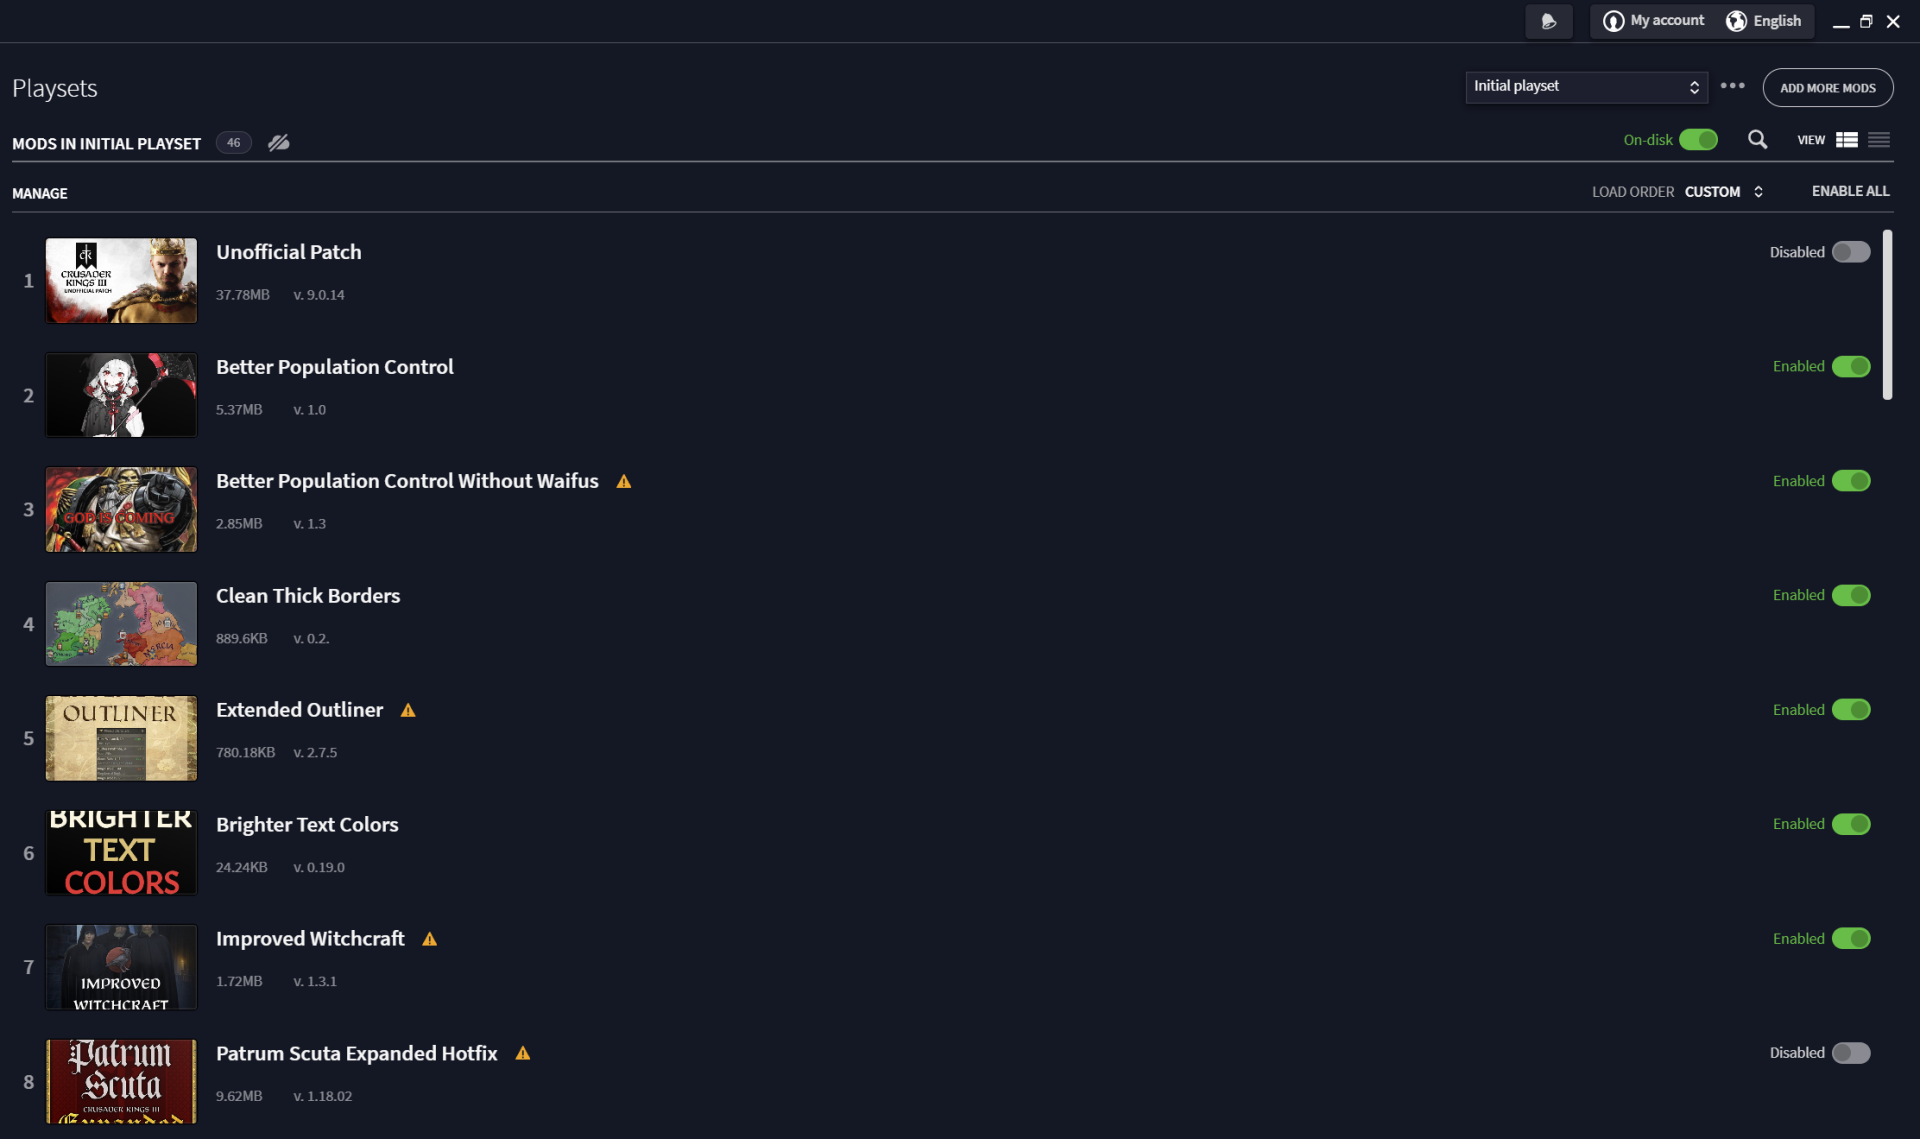Click MODS IN INITIAL PLAYSET heading

(x=106, y=144)
